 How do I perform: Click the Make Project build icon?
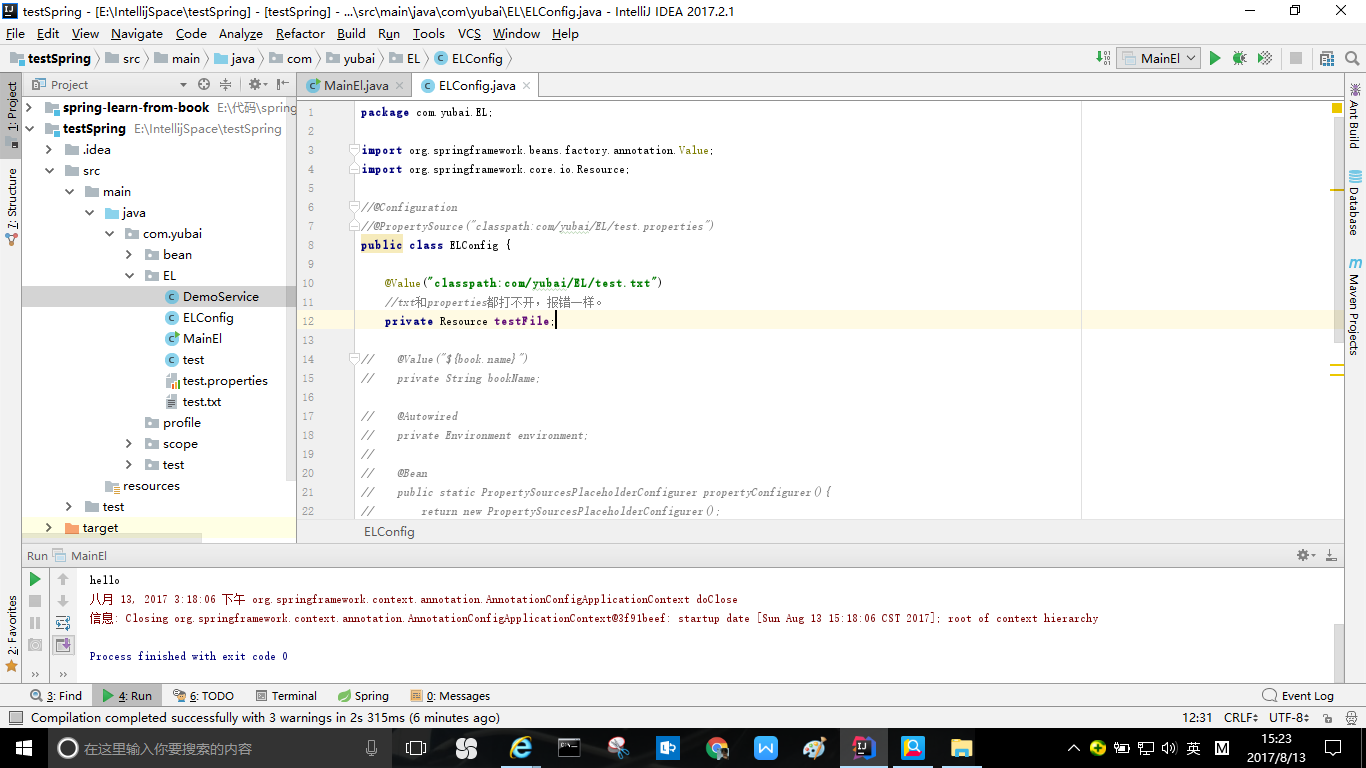(1103, 58)
